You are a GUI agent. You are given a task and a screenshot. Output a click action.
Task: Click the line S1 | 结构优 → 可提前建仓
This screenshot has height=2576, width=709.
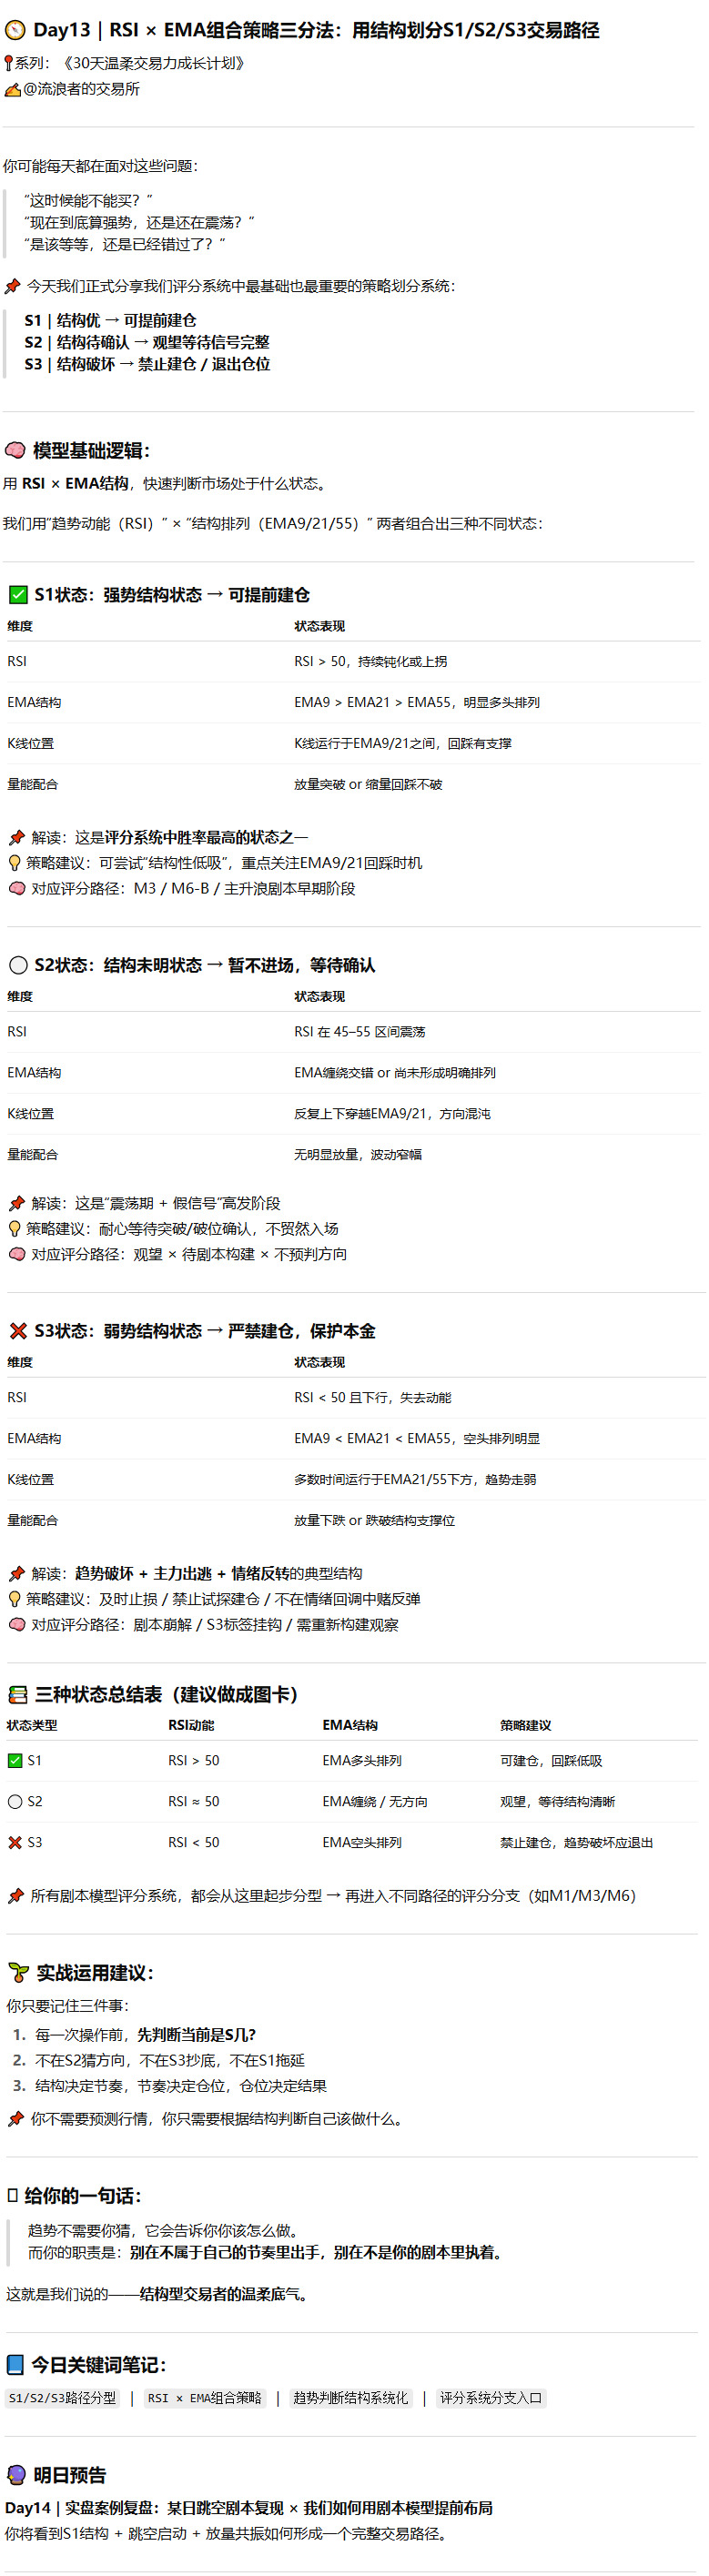tap(110, 320)
